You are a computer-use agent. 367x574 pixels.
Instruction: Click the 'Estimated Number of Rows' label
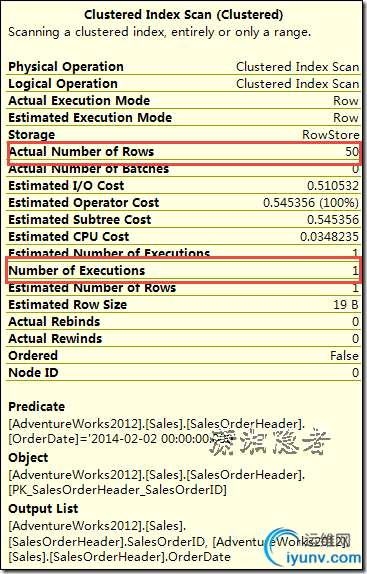92,288
